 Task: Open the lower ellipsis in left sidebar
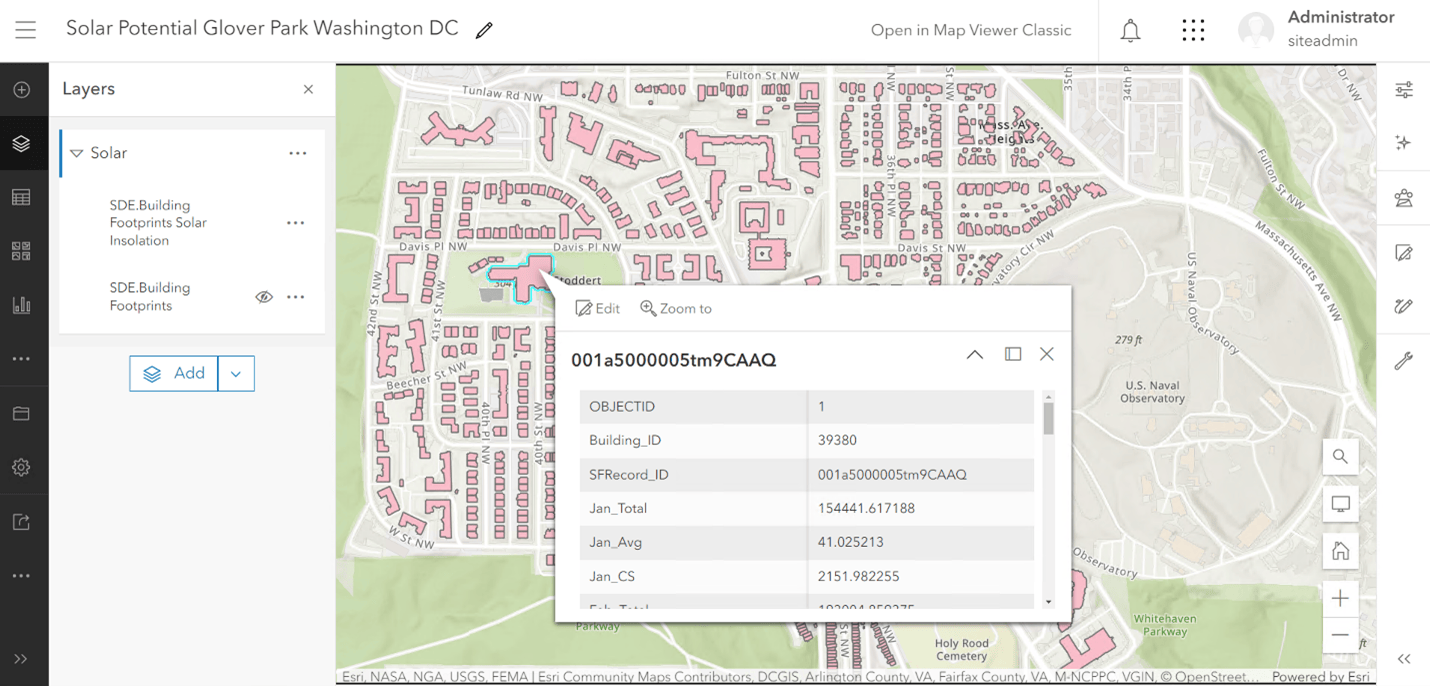point(21,576)
